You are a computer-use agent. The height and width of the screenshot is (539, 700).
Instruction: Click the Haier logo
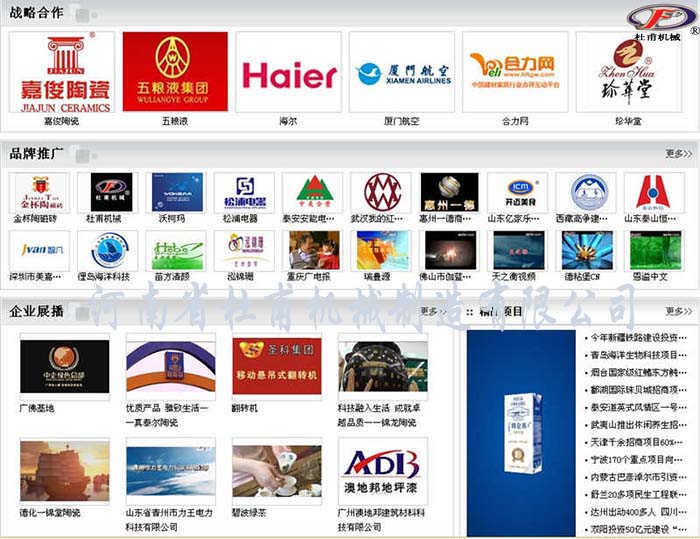click(x=288, y=73)
